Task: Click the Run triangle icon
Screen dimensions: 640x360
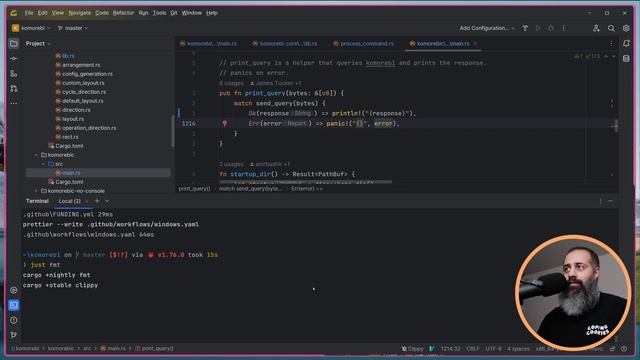Action: coord(538,28)
